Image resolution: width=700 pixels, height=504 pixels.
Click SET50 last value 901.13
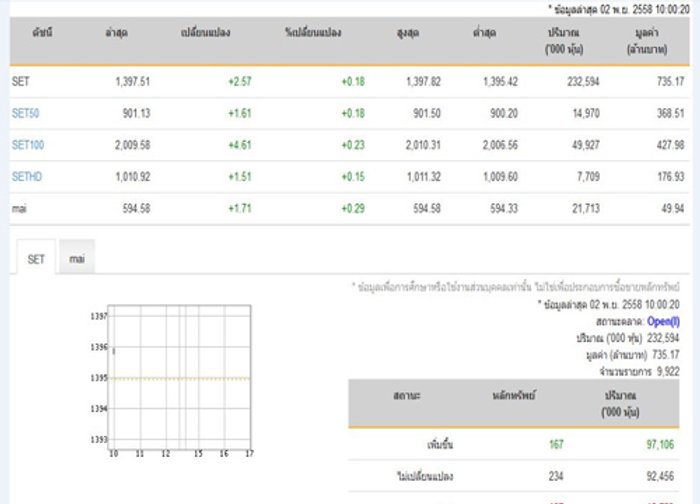coord(136,113)
